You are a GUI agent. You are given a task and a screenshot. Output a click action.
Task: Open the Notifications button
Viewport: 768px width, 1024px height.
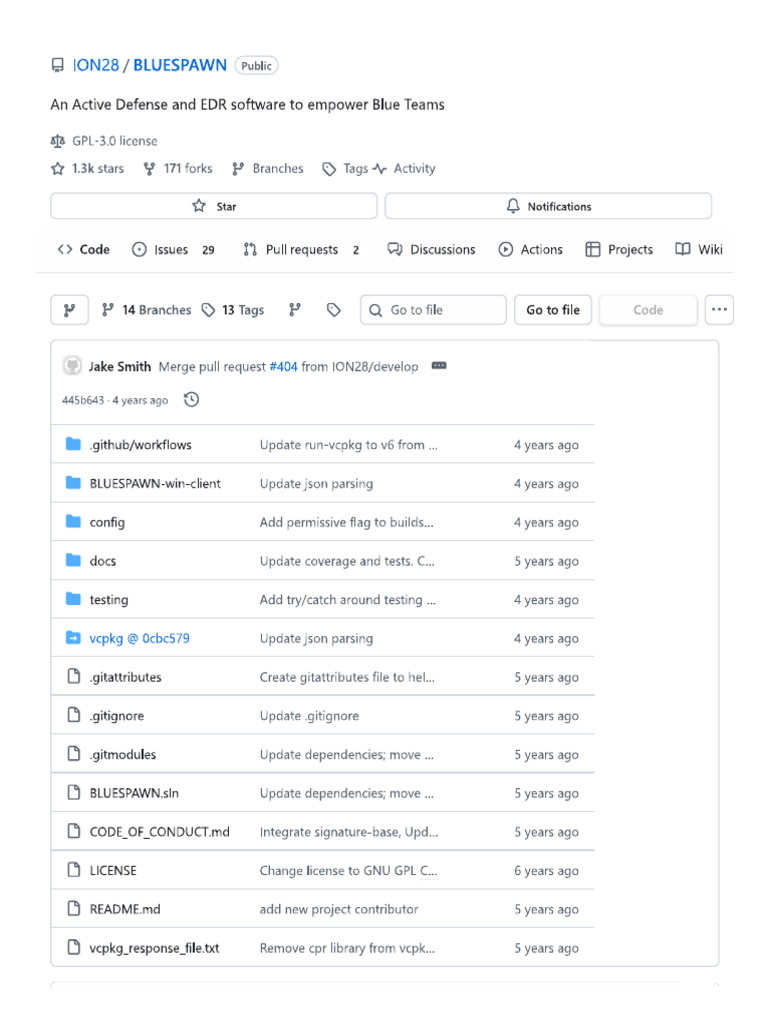pyautogui.click(x=549, y=206)
